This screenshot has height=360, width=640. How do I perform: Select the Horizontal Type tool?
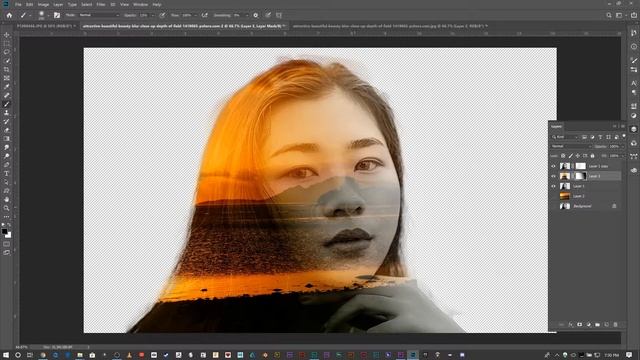coord(7,173)
